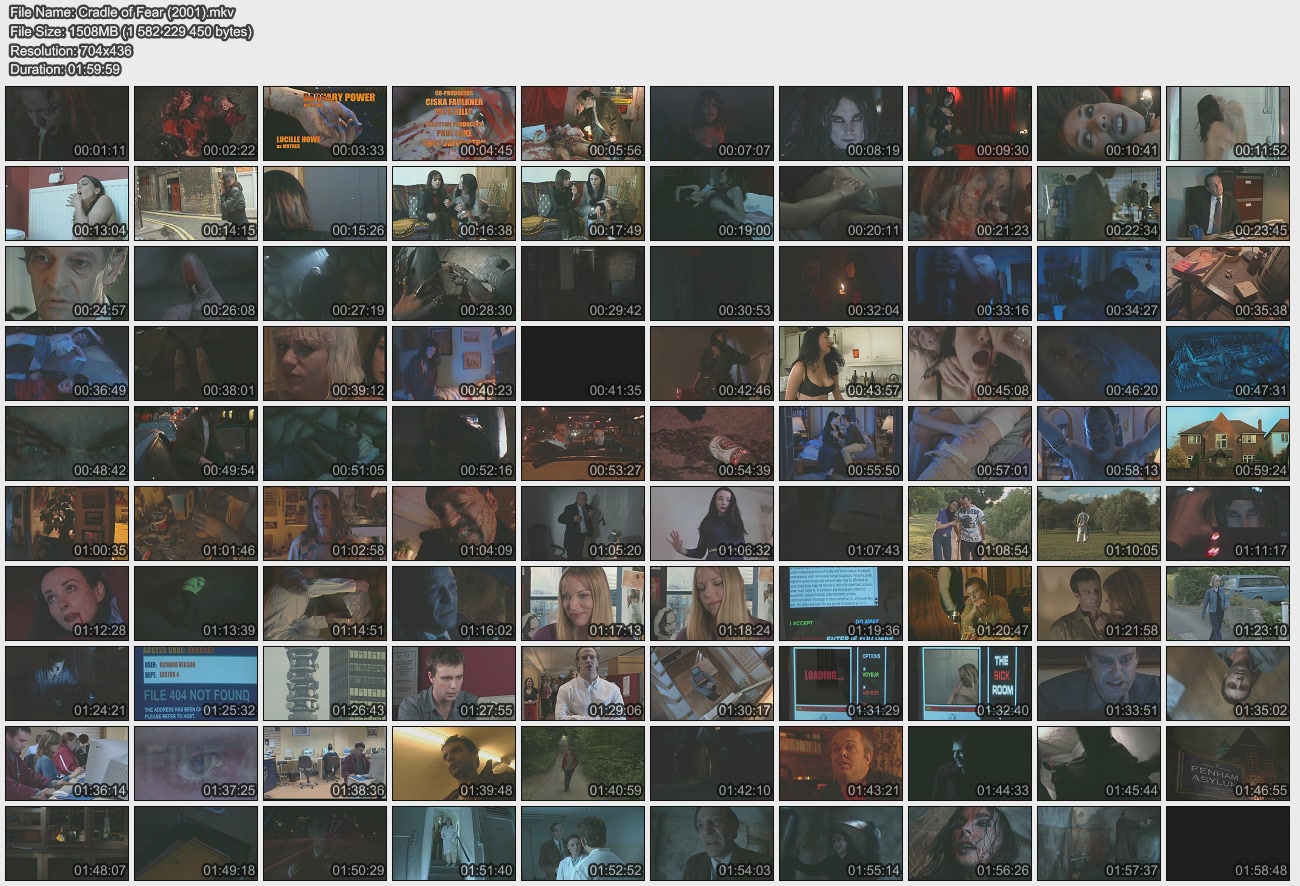Click the close-up face frame at 00:24:57
The width and height of the screenshot is (1300, 886).
point(67,283)
